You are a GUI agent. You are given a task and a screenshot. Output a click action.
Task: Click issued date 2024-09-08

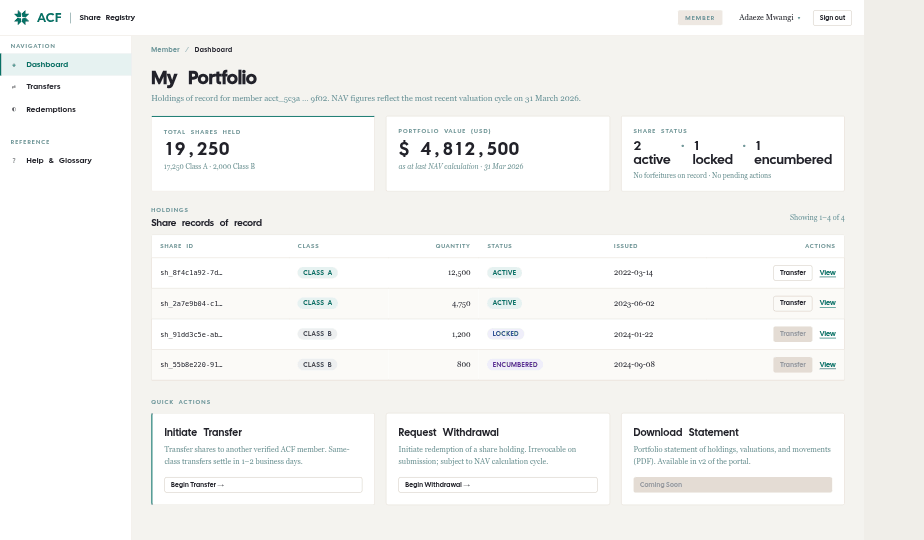(x=634, y=364)
